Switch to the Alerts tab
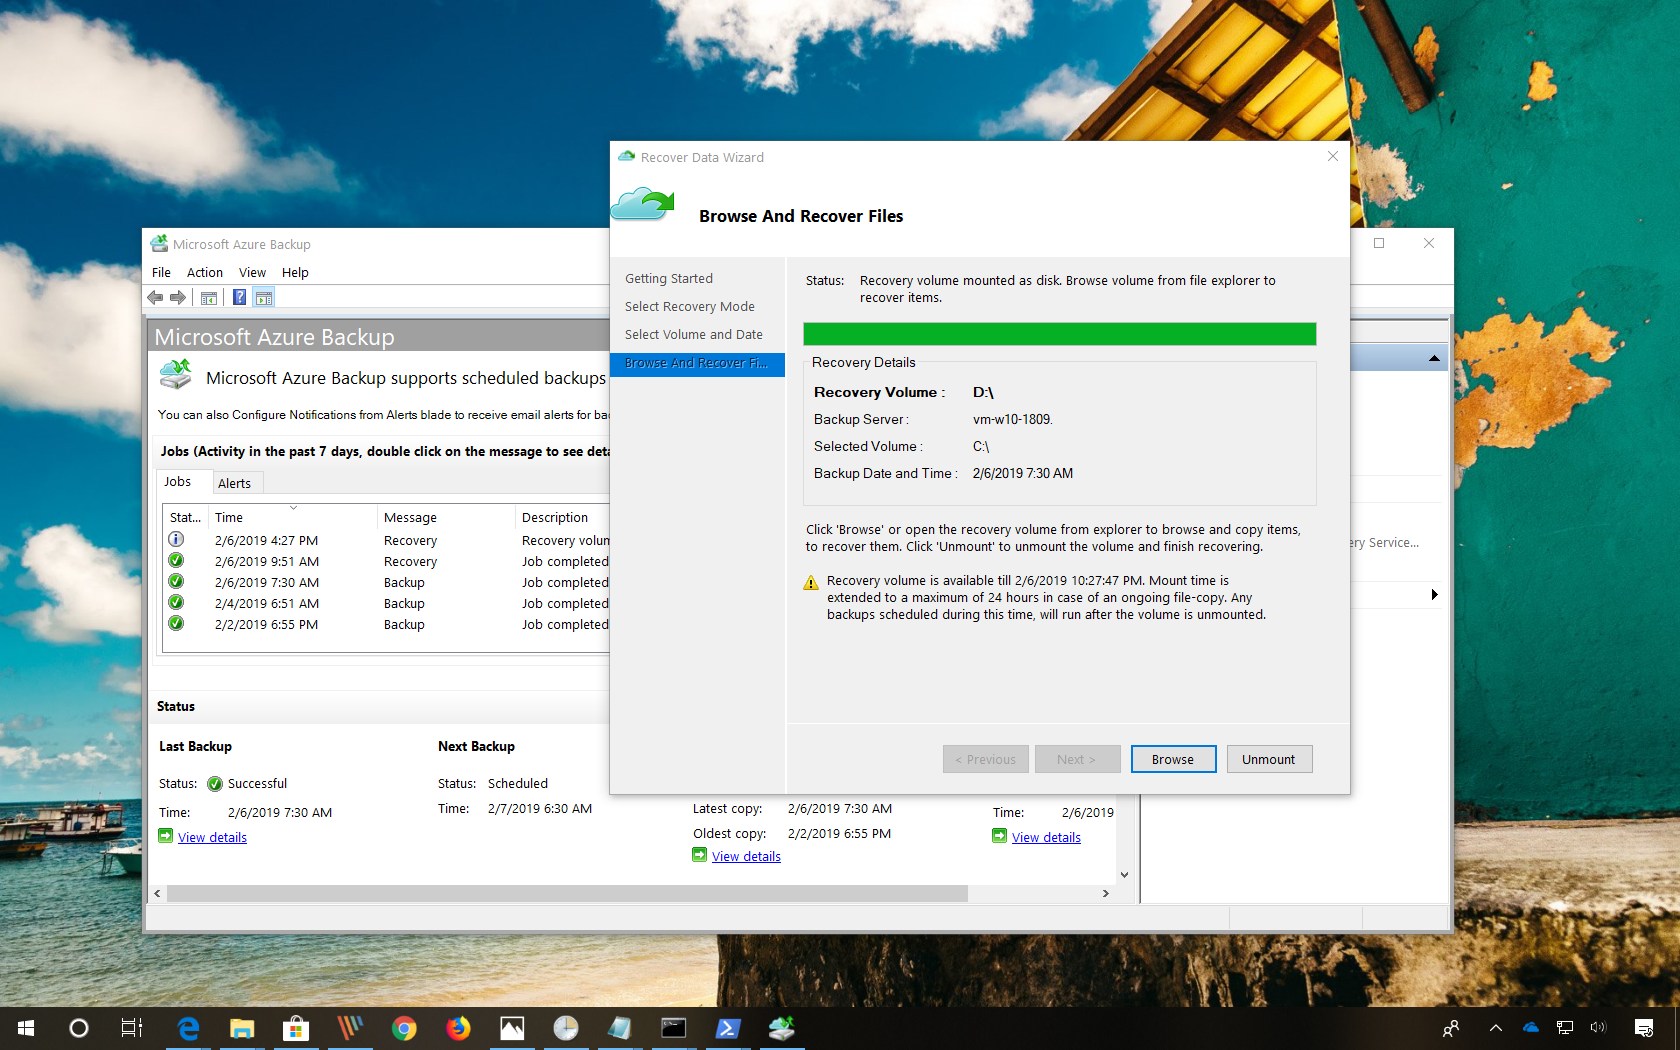Viewport: 1680px width, 1050px height. coord(235,483)
